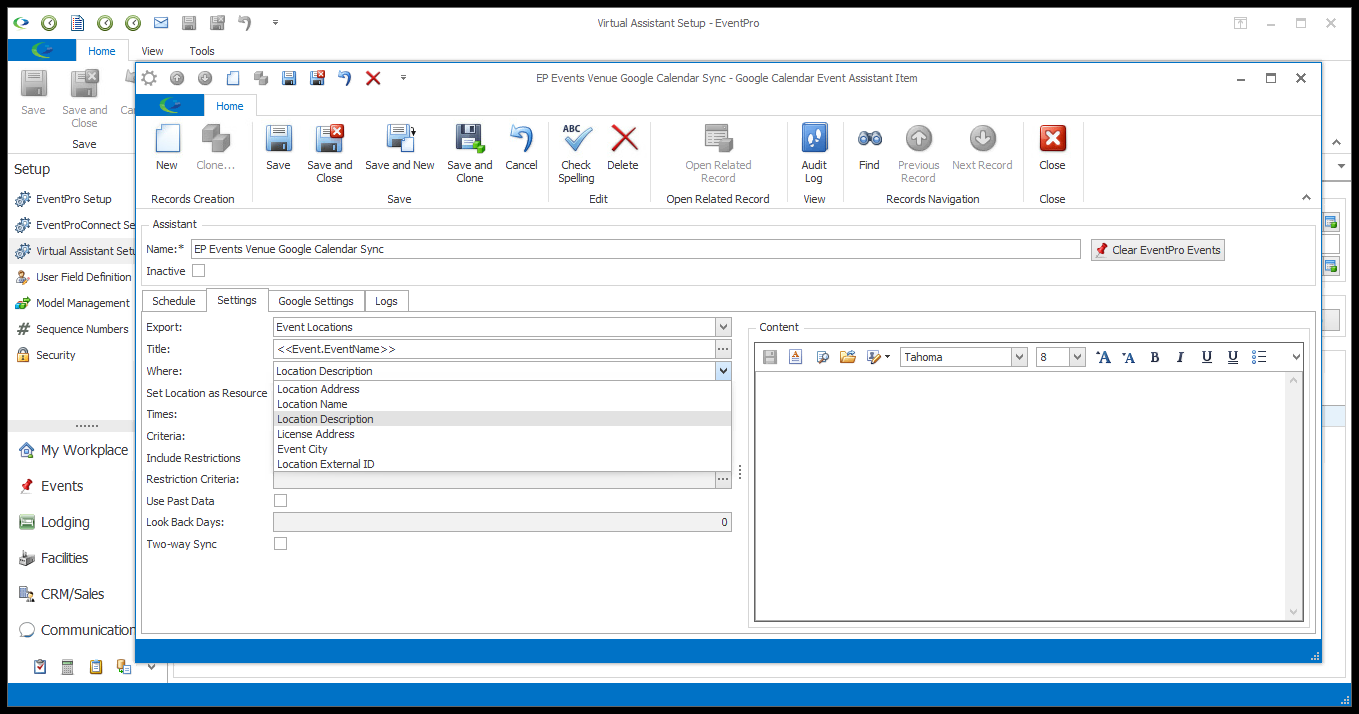1359x714 pixels.
Task: Click the calculator icon in sidebar bottom strip
Action: (68, 667)
